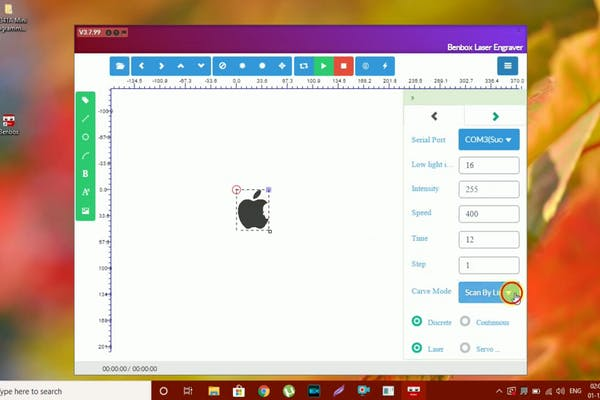Screen dimensions: 600x400
Task: Select the bold B text tool
Action: pyautogui.click(x=85, y=174)
